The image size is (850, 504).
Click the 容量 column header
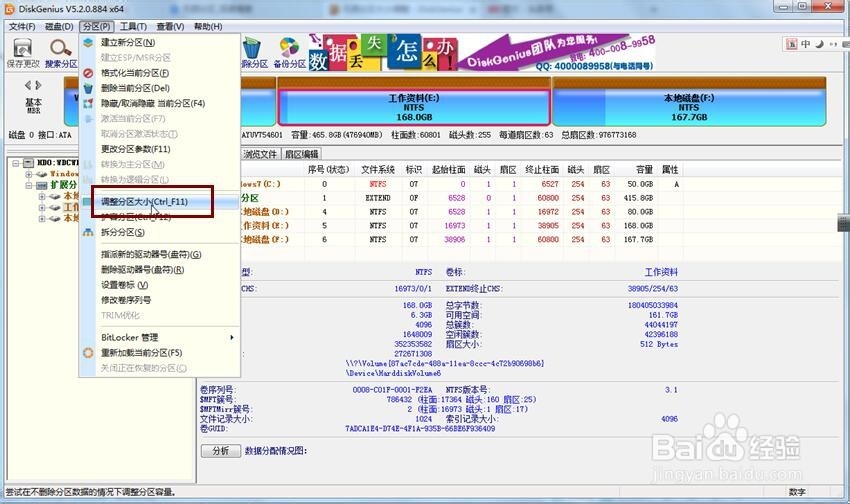tap(644, 170)
